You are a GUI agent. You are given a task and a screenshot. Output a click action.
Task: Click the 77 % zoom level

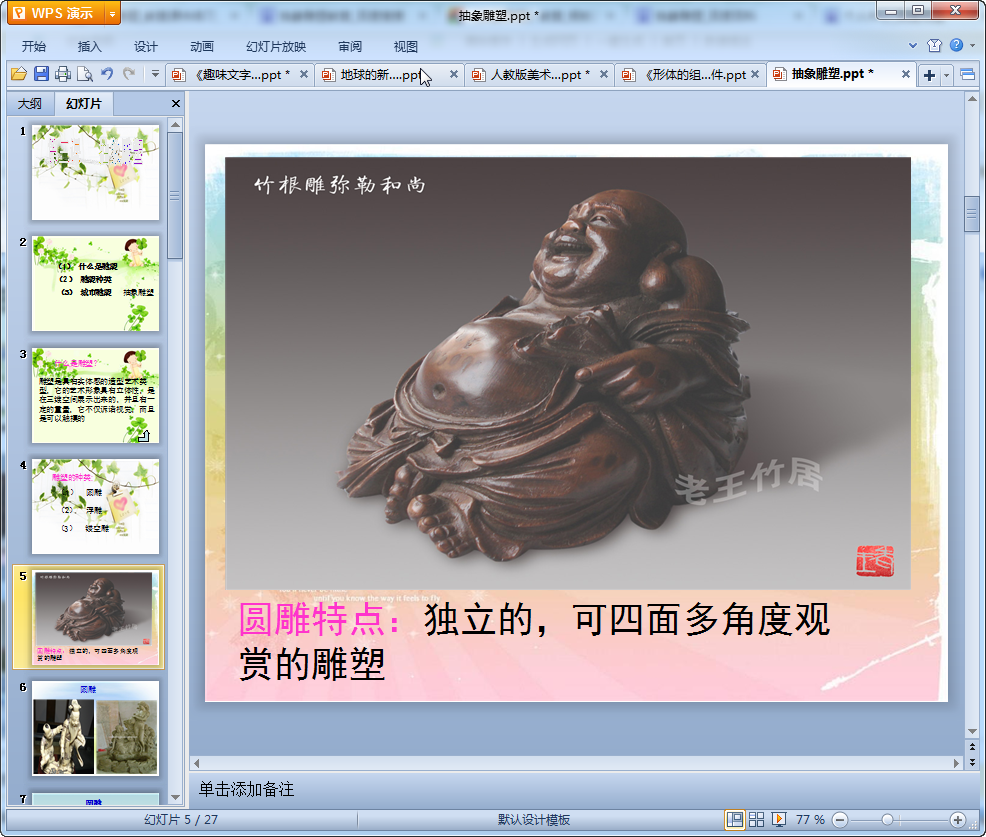click(x=810, y=819)
